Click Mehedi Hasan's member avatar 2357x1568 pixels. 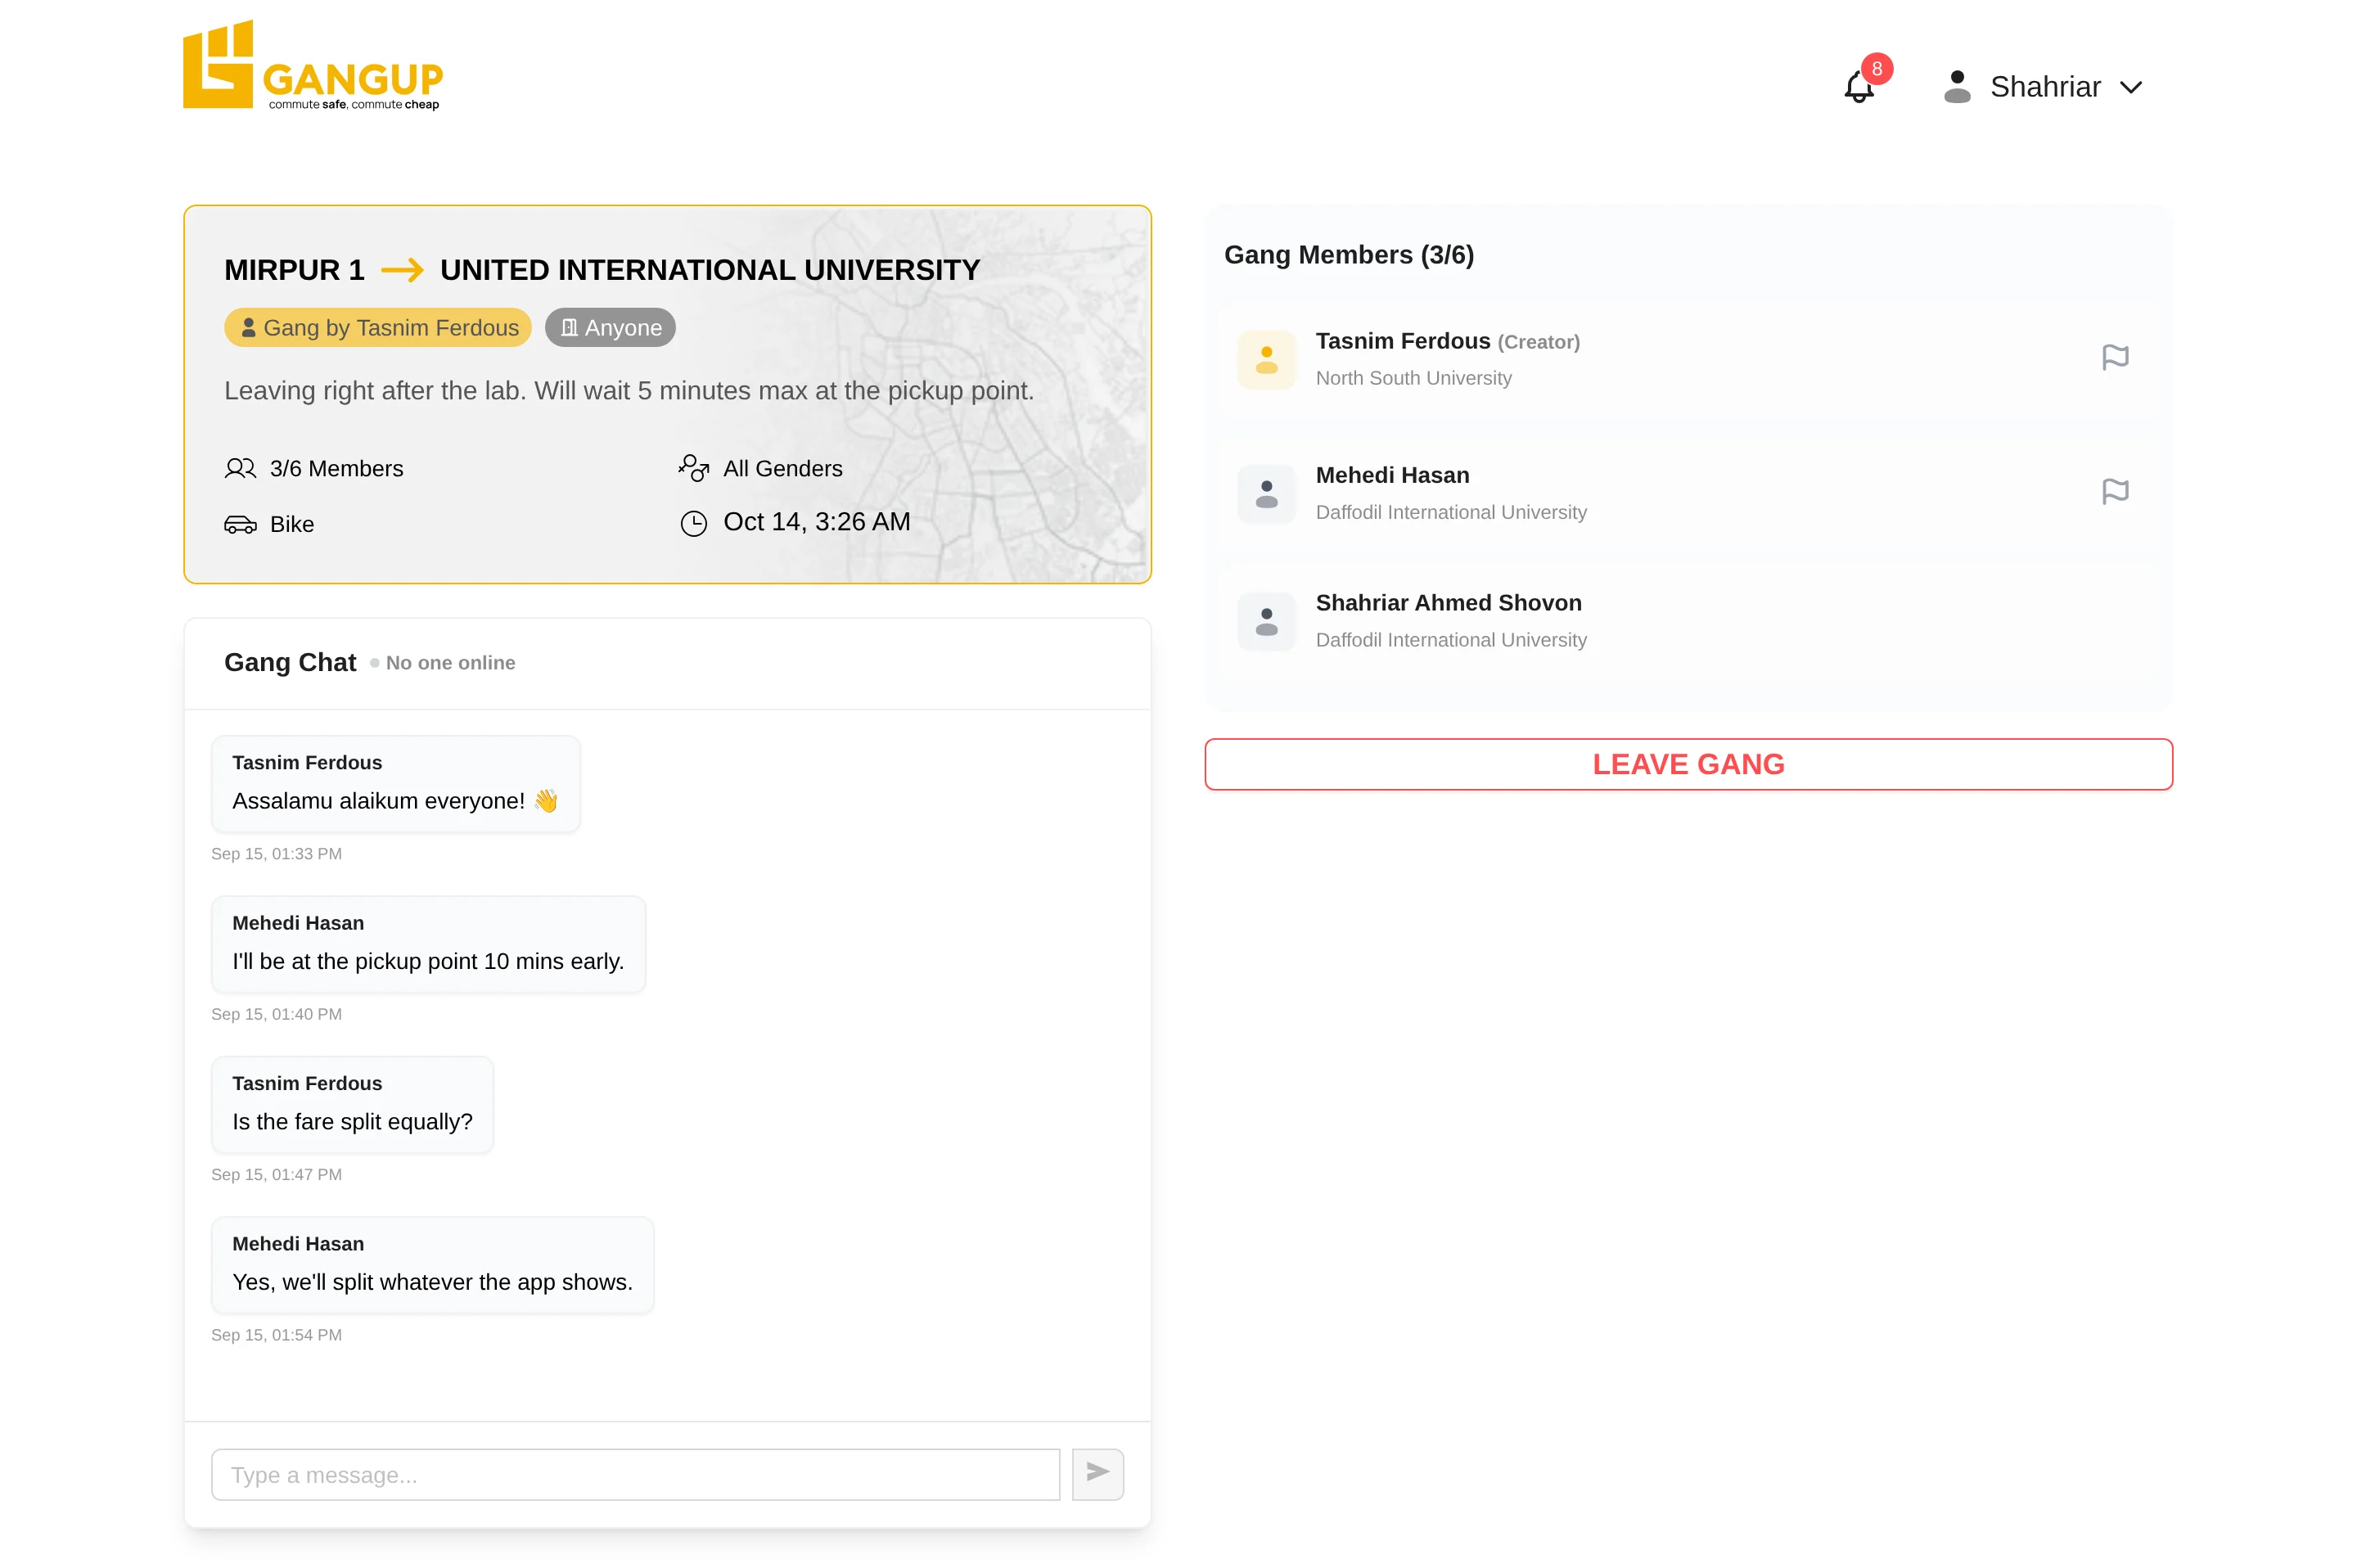1266,494
